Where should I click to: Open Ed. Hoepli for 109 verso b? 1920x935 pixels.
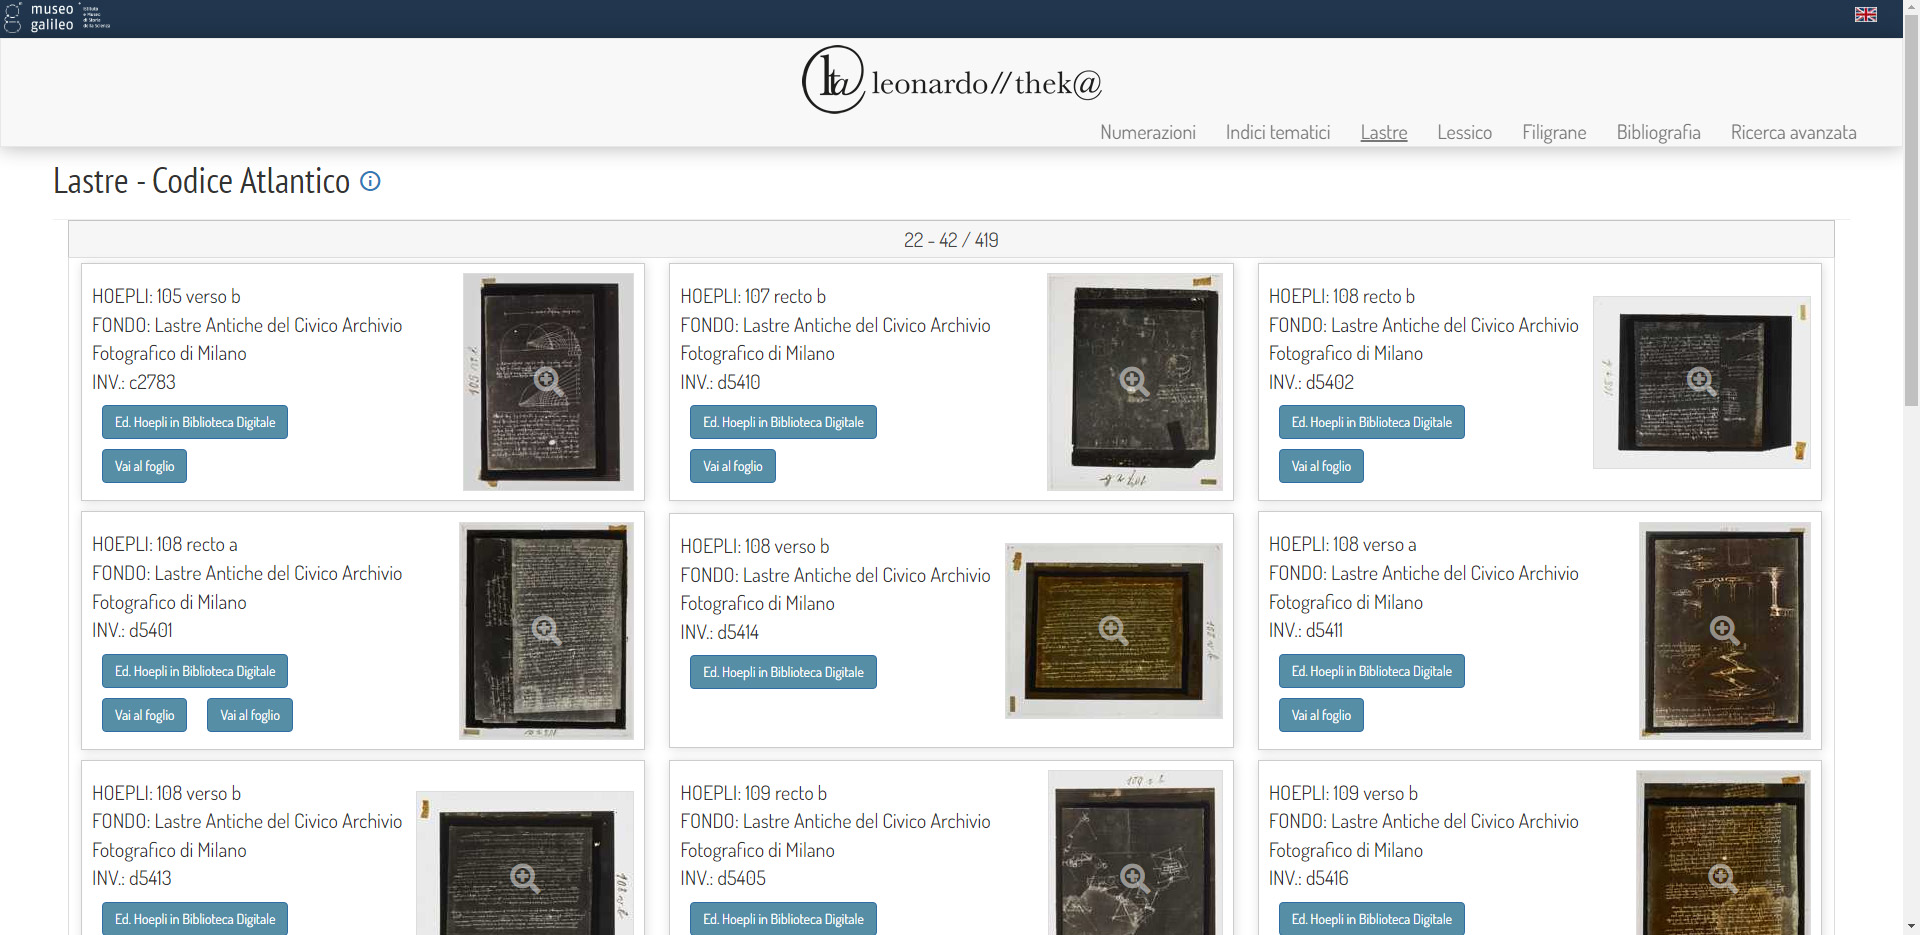tap(1371, 918)
